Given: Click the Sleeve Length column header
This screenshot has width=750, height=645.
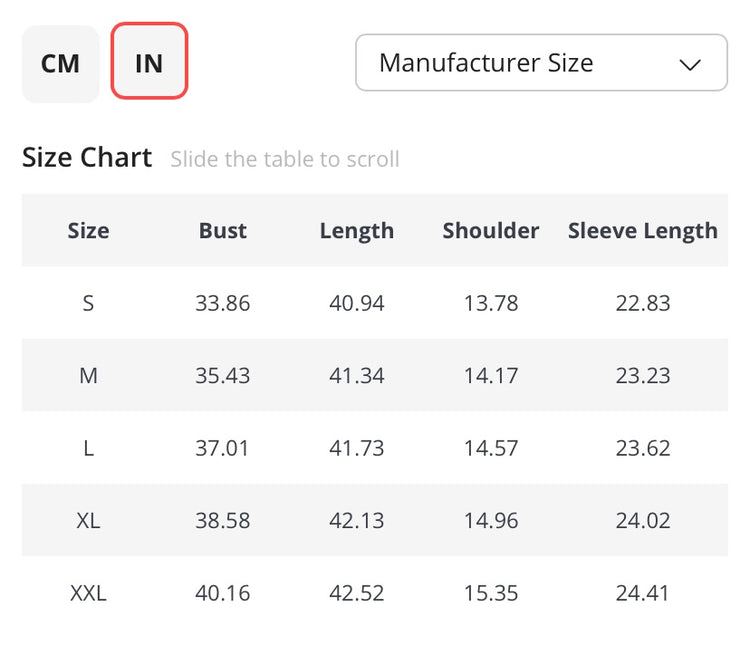Looking at the screenshot, I should click(x=643, y=230).
